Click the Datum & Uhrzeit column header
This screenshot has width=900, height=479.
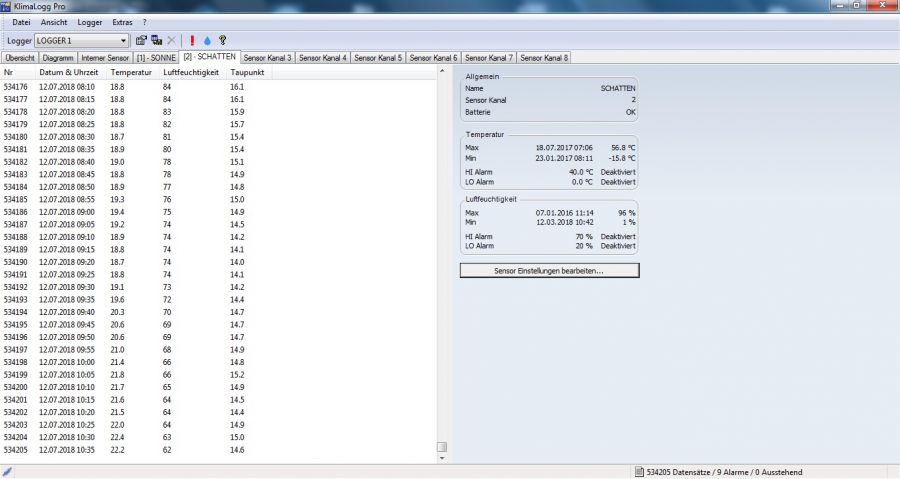click(x=67, y=72)
